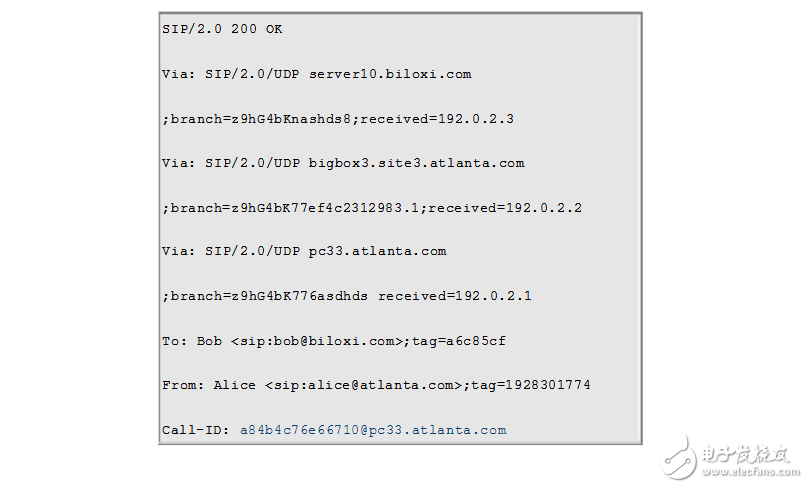Click the "To: Bob" header name
This screenshot has width=808, height=488.
[192, 341]
